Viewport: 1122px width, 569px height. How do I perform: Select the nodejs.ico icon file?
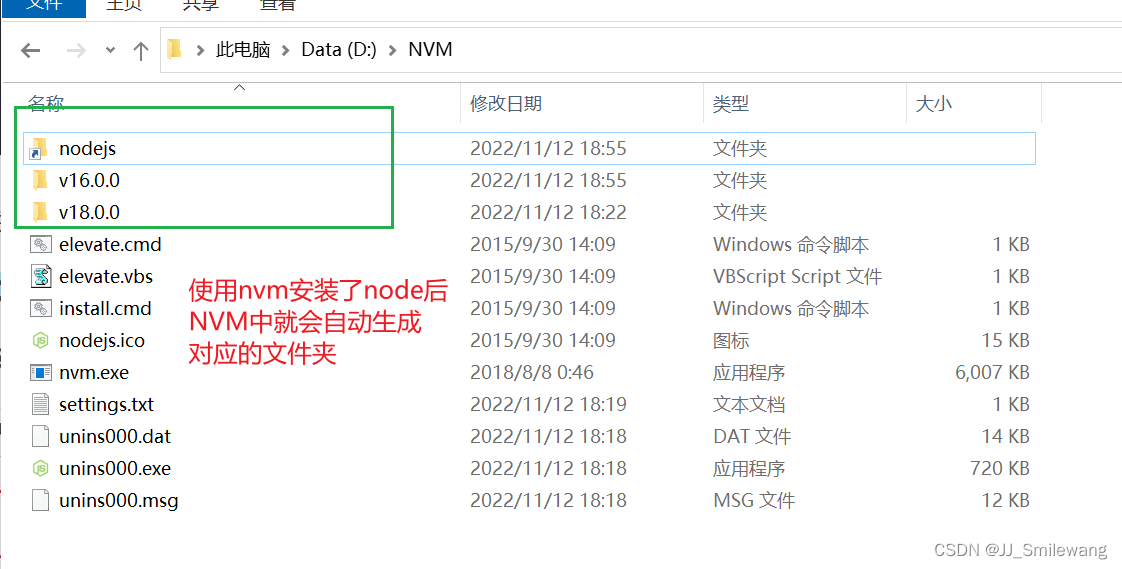pyautogui.click(x=40, y=341)
